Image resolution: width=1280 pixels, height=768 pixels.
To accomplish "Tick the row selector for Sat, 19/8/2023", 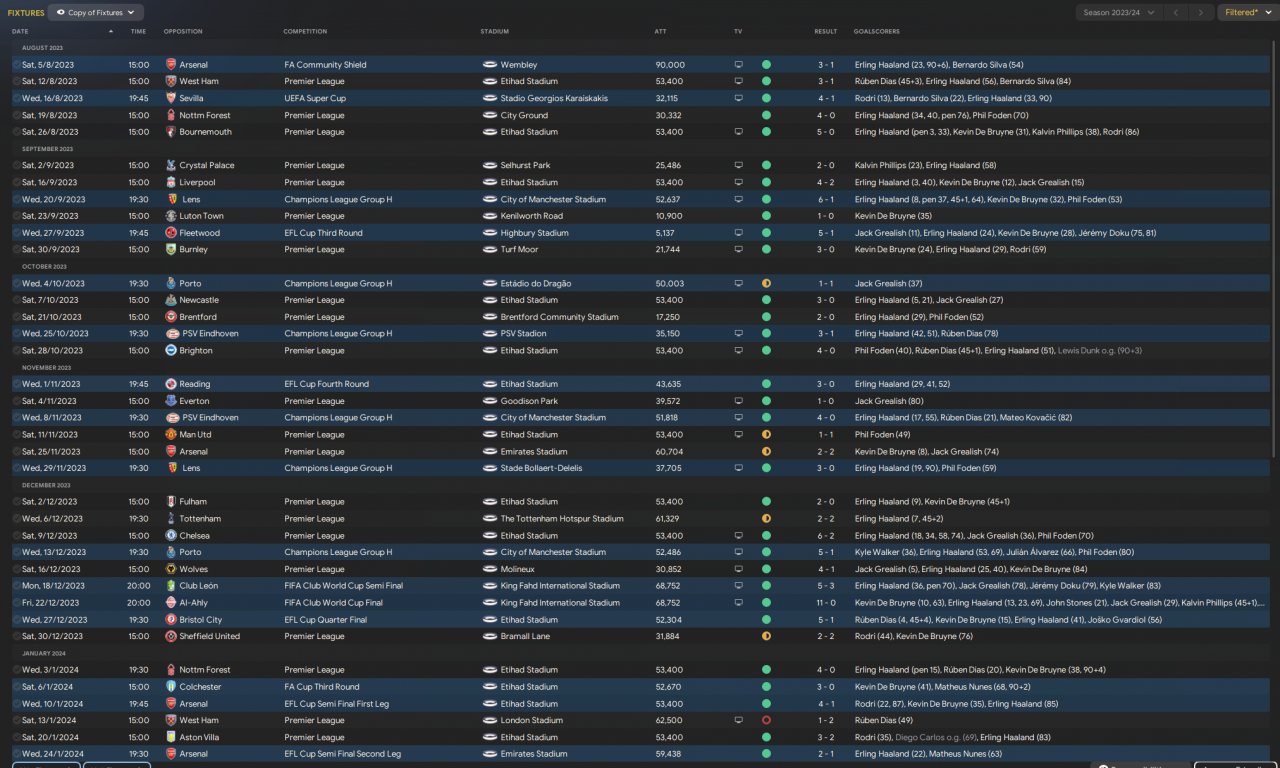I will pyautogui.click(x=16, y=115).
